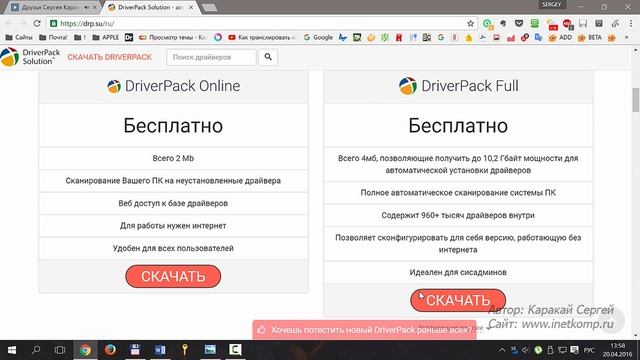The image size is (640, 360).
Task: Open the Windows Start menu
Action: coord(12,350)
